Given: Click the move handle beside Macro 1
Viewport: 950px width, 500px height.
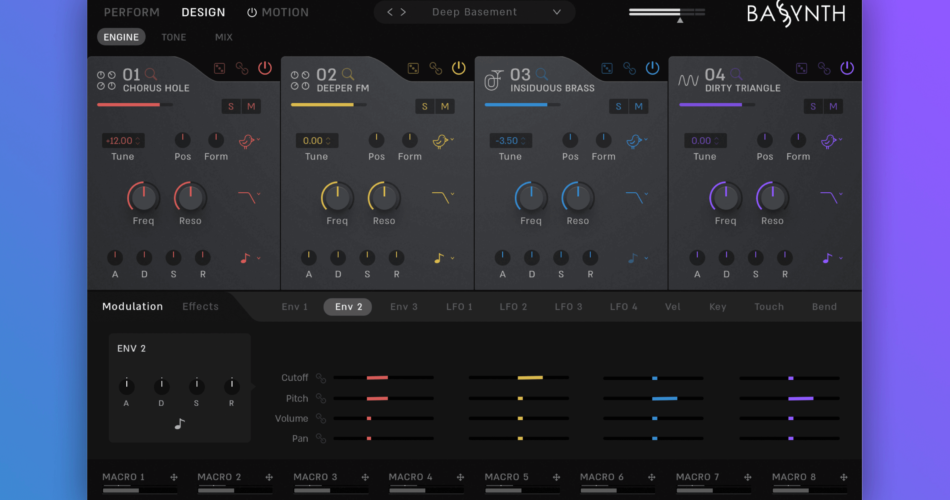Looking at the screenshot, I should 173,477.
